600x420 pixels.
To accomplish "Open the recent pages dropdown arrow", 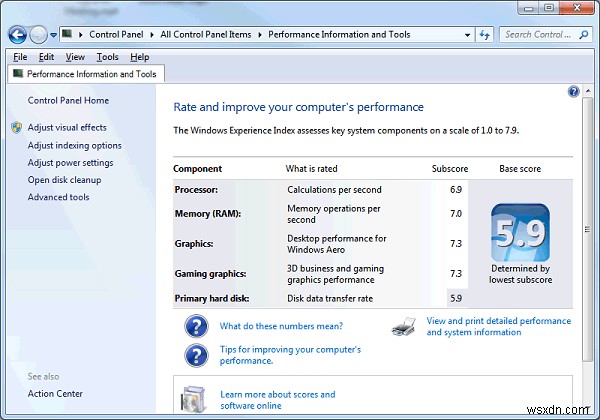I will coord(54,35).
